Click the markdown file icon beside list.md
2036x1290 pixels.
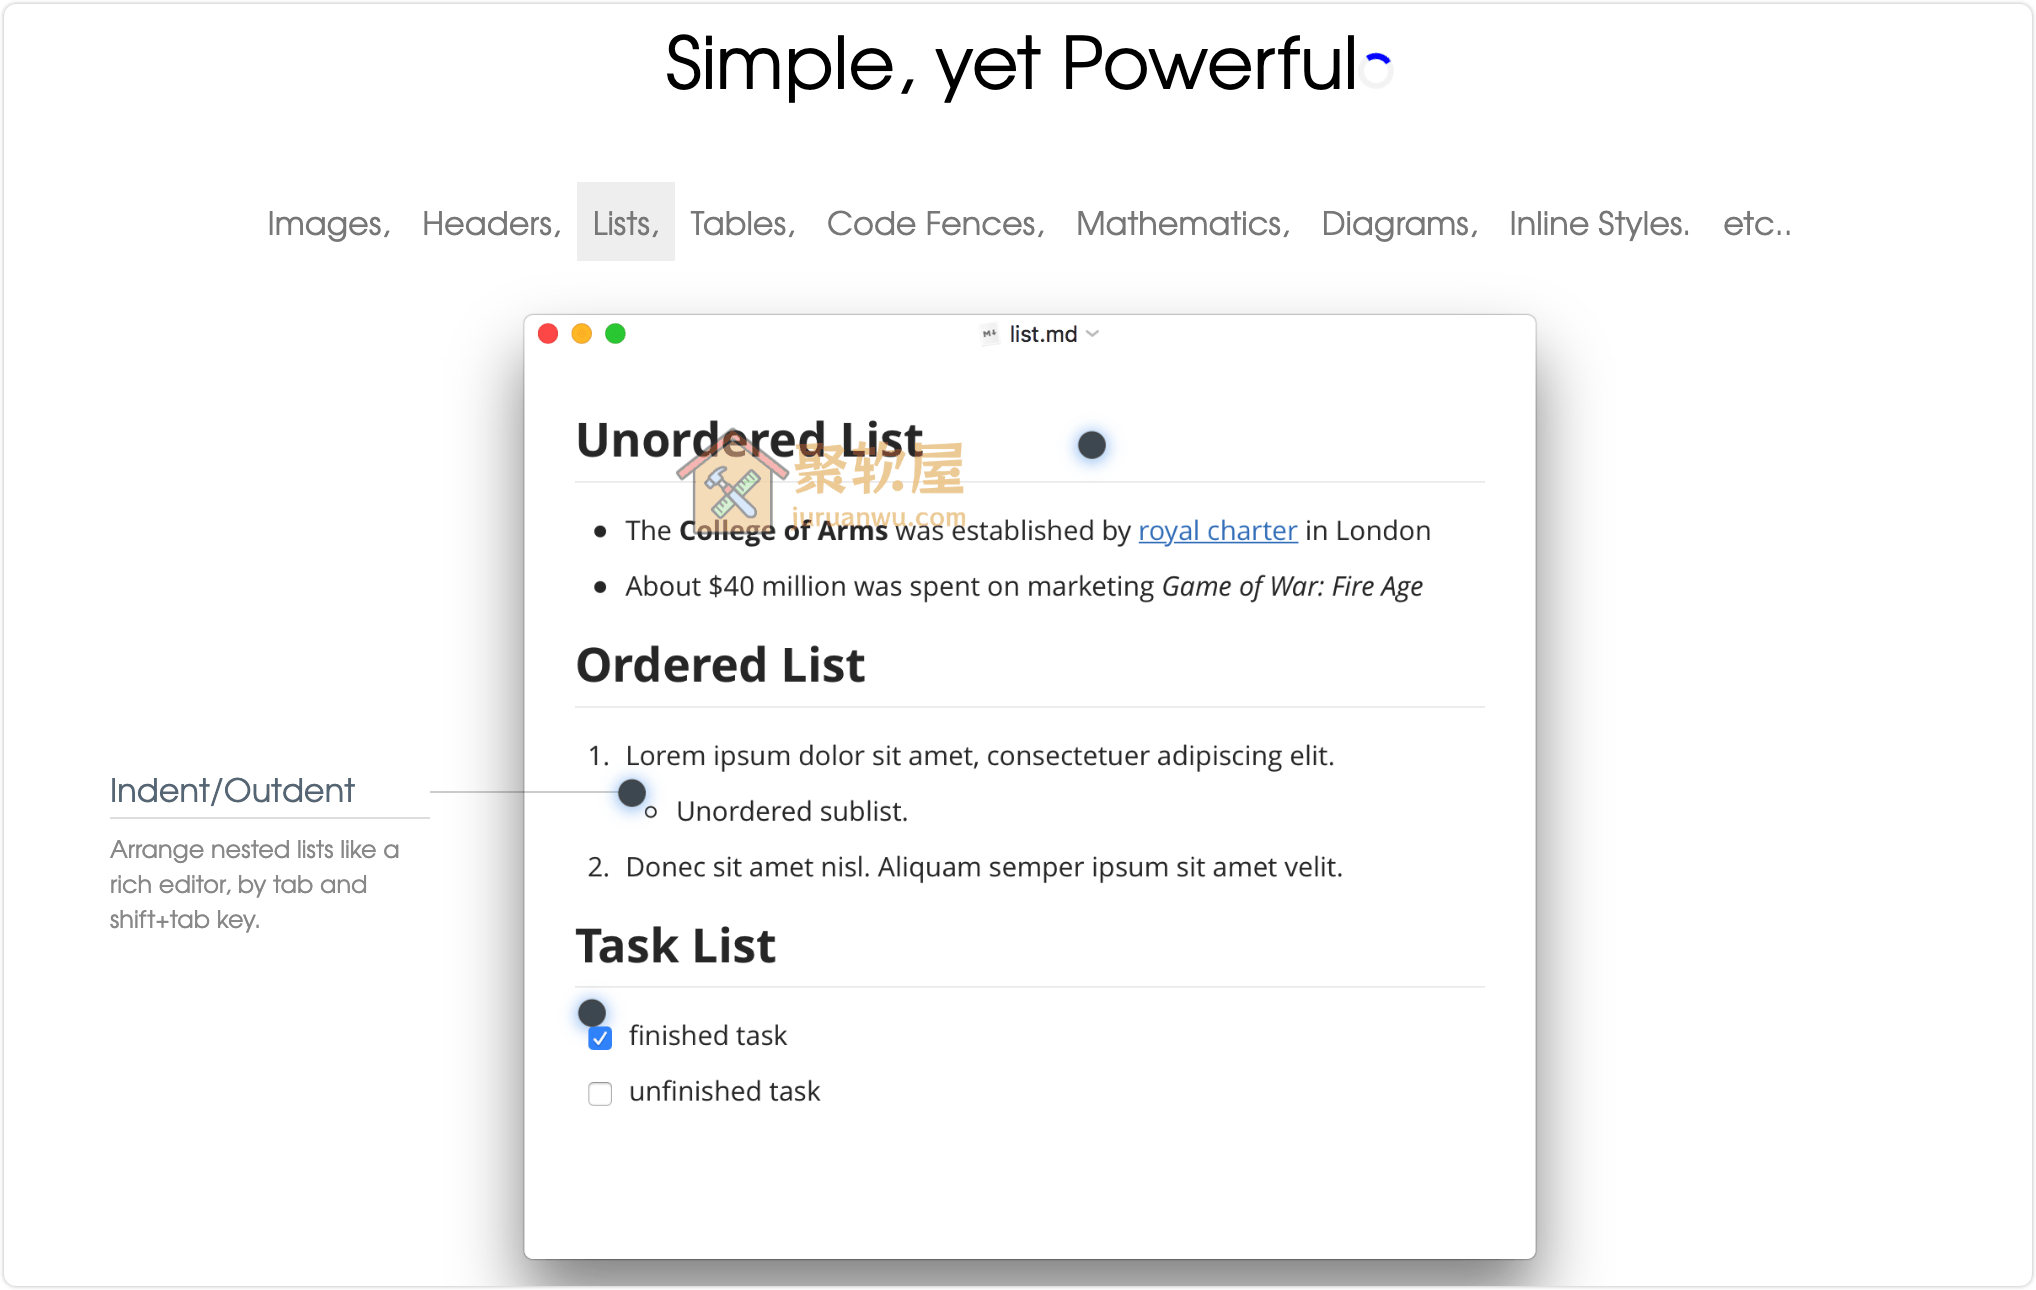tap(989, 334)
